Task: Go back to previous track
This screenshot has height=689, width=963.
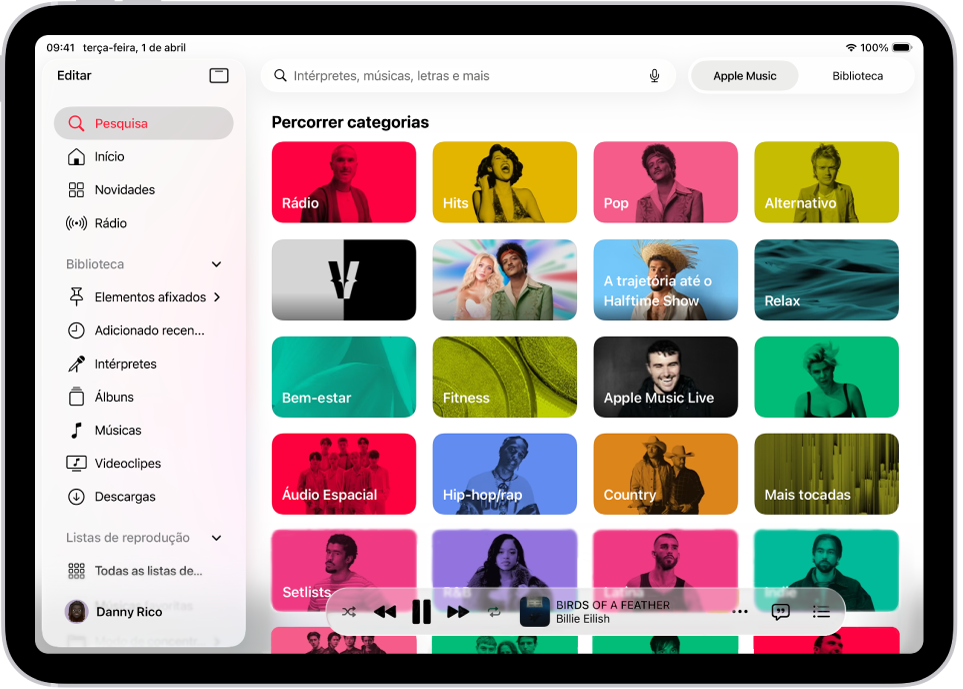Action: point(385,612)
